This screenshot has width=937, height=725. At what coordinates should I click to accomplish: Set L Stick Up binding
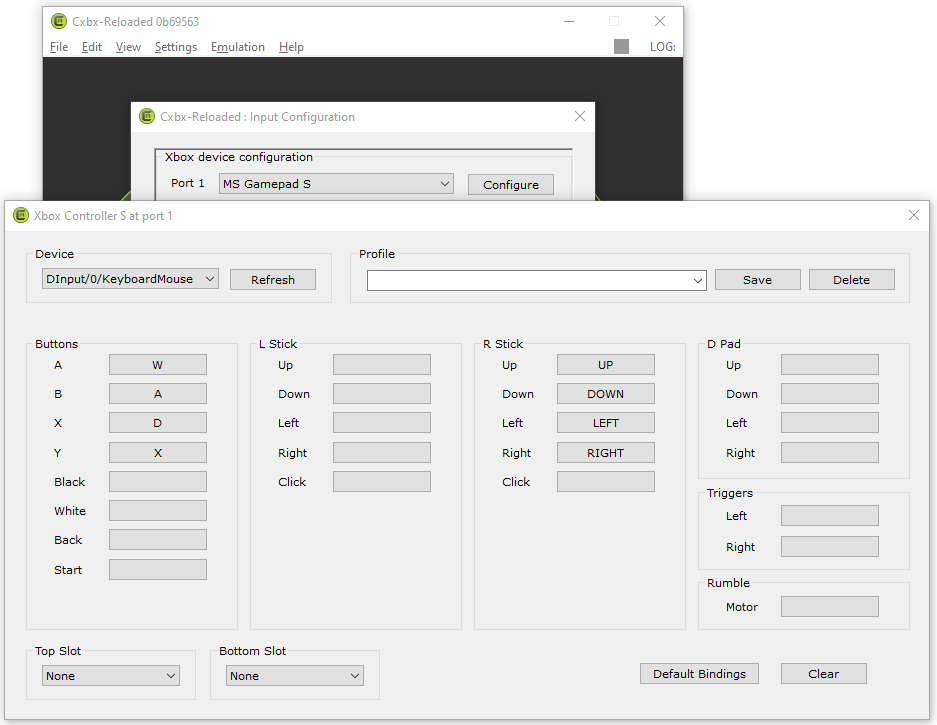click(382, 365)
